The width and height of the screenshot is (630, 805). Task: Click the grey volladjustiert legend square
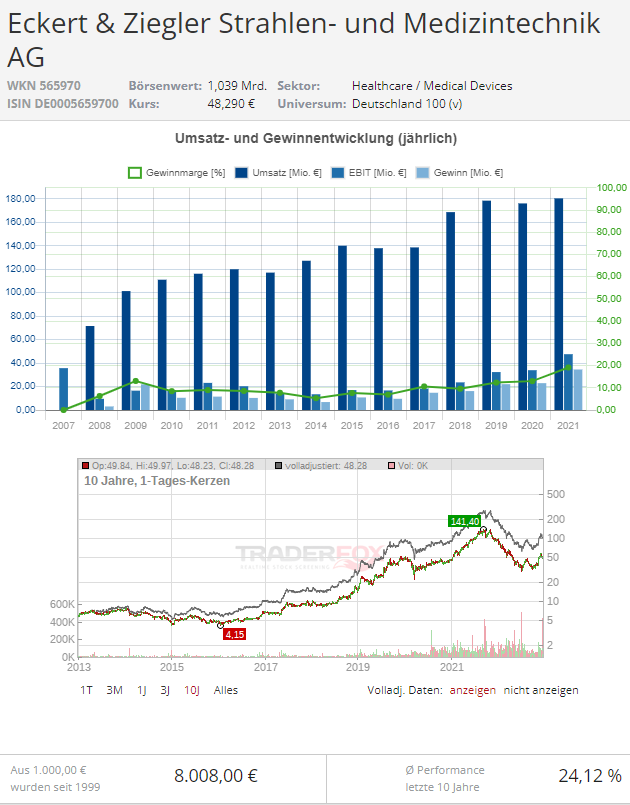click(x=279, y=466)
